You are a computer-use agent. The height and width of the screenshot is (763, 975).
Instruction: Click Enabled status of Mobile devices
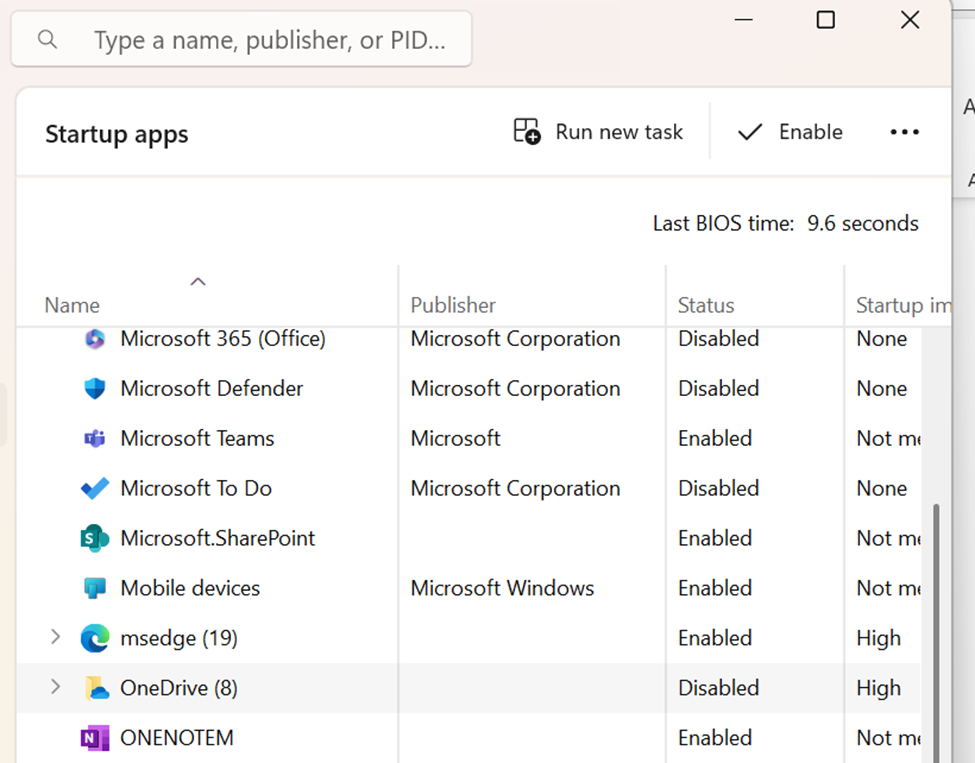715,588
